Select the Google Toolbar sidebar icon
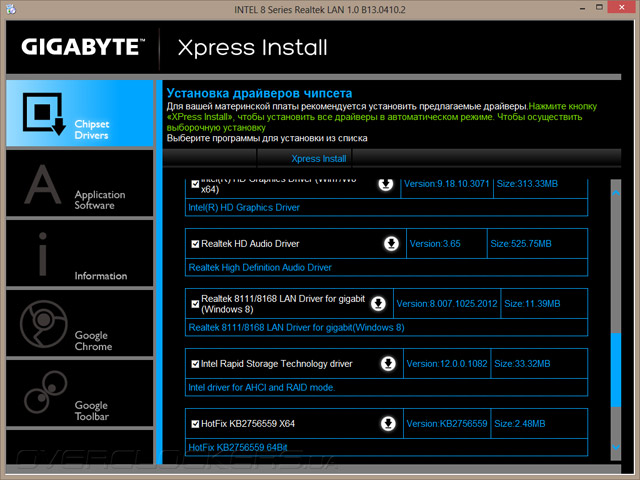This screenshot has height=480, width=640. coord(45,392)
